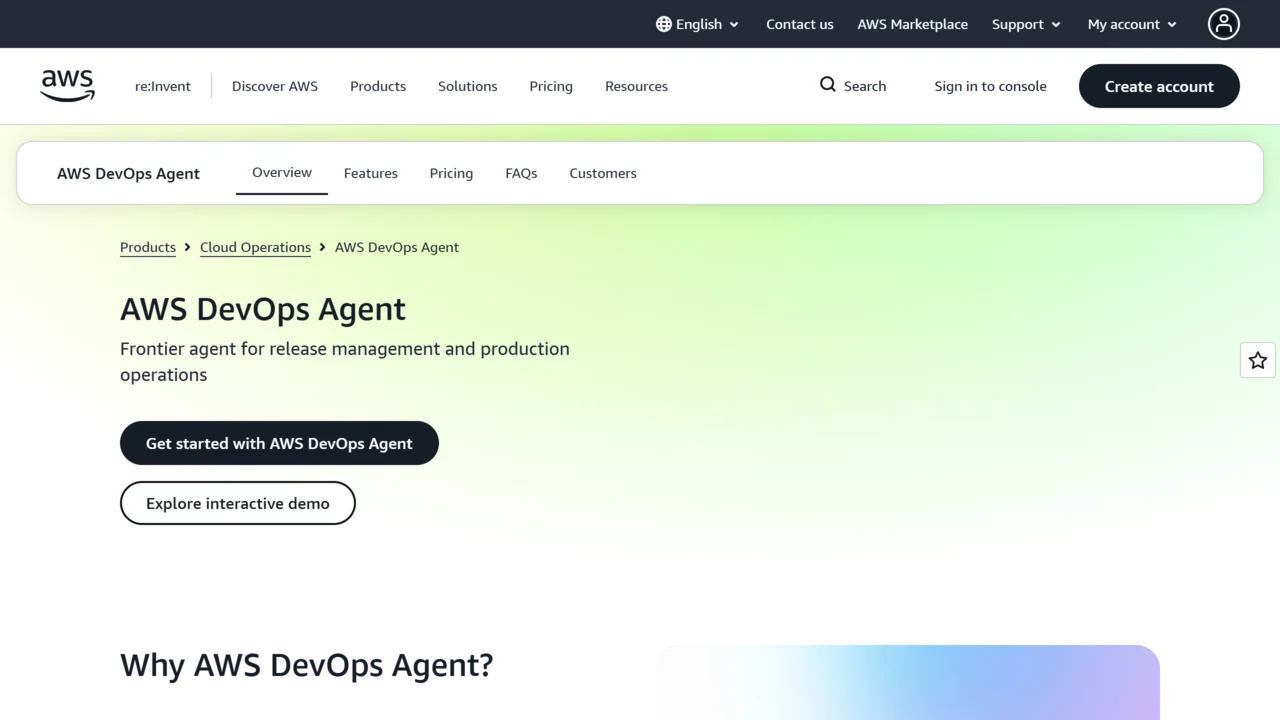Click the gradient image card
This screenshot has width=1280, height=720.
click(908, 682)
